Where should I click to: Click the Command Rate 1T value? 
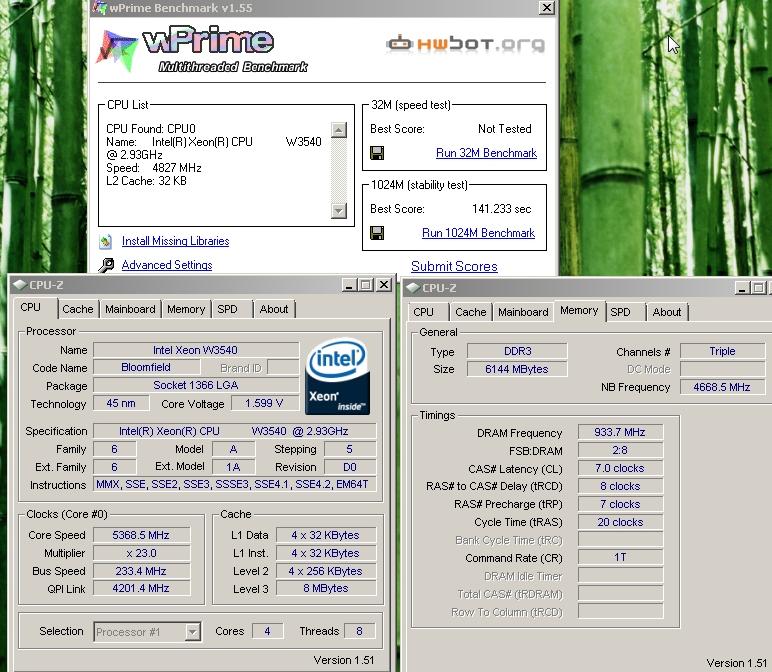620,557
